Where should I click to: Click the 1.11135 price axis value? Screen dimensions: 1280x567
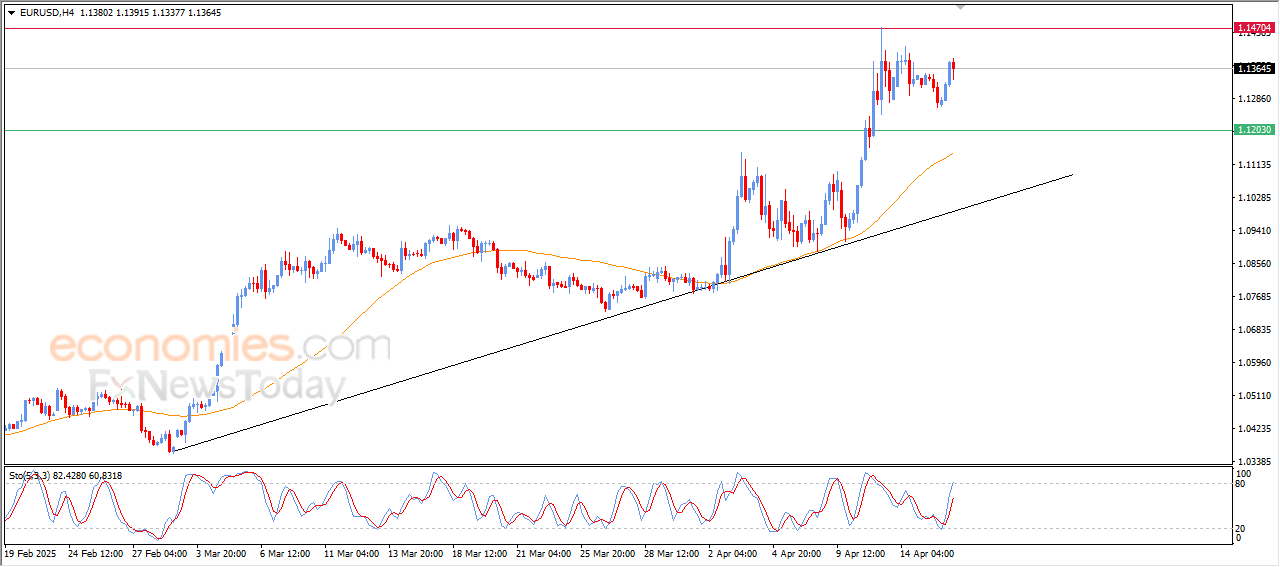tap(1254, 165)
